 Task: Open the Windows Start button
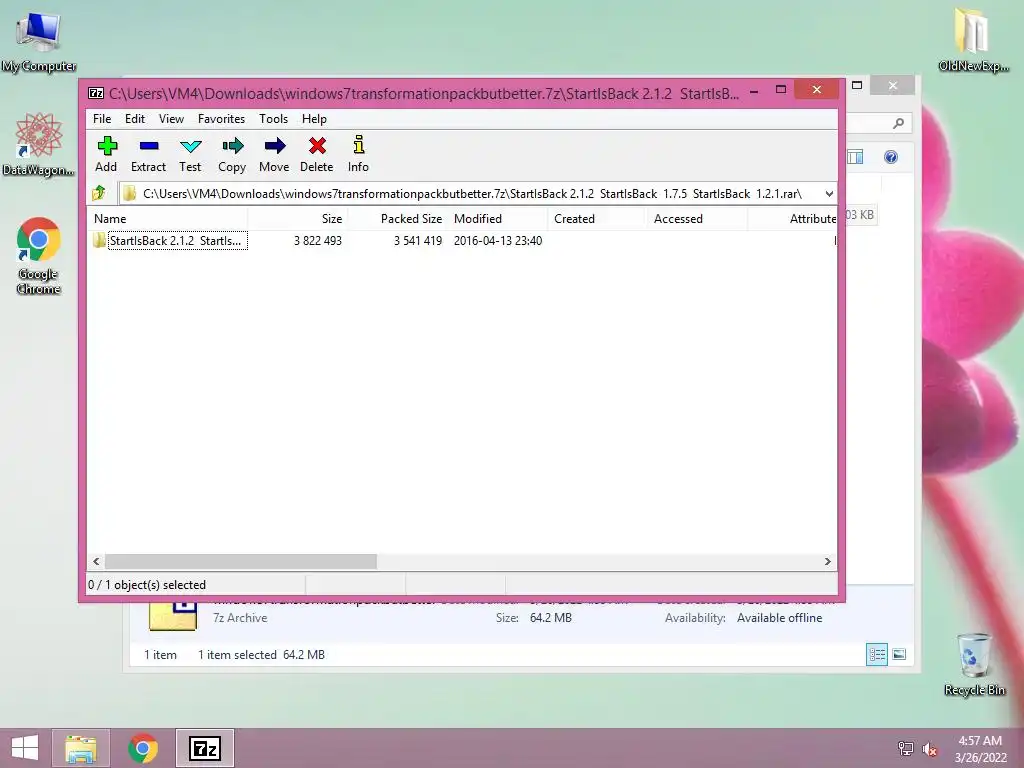(x=24, y=748)
